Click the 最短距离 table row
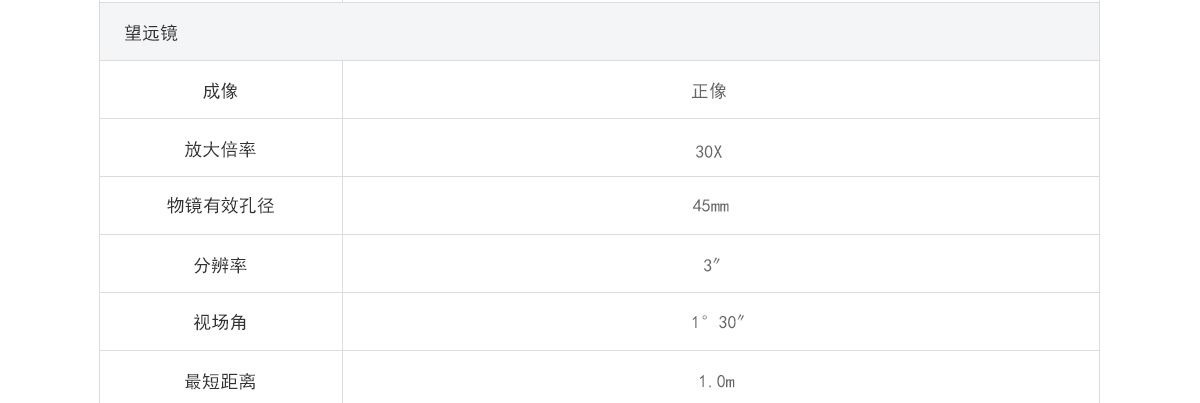This screenshot has height=403, width=1200. [599, 377]
